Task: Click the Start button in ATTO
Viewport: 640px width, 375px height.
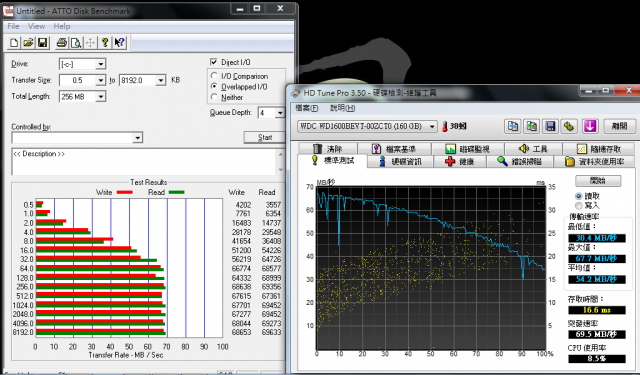Action: 265,138
